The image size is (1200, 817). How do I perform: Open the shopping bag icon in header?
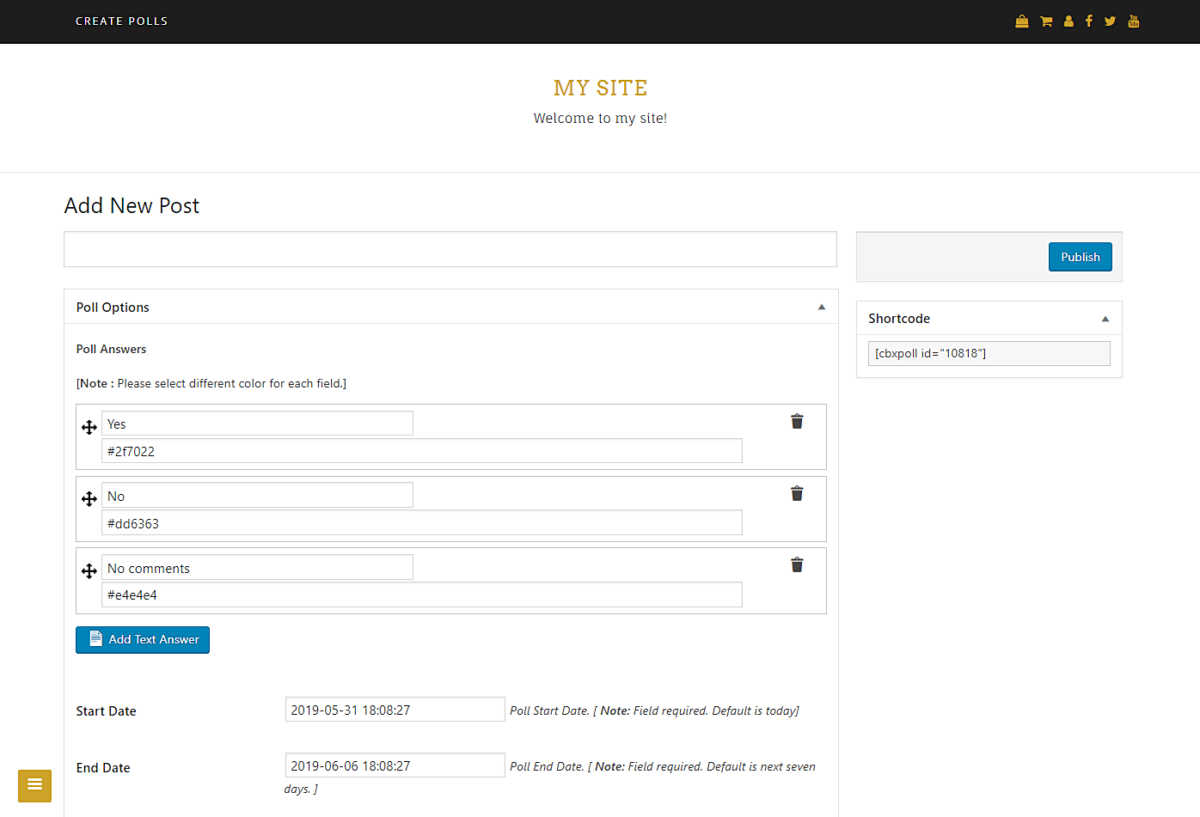tap(1022, 20)
